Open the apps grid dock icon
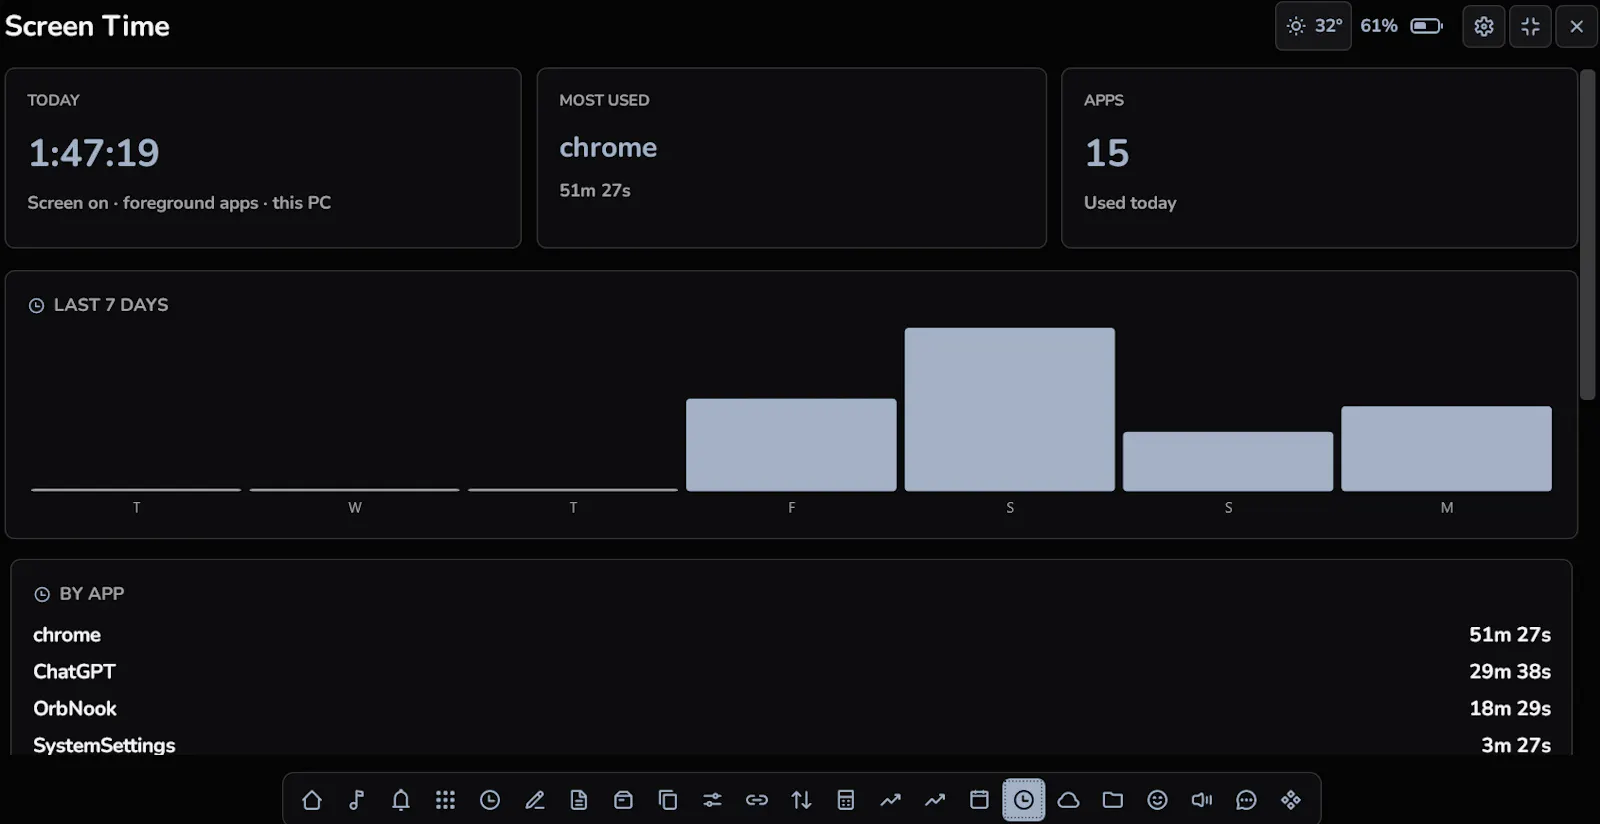This screenshot has height=824, width=1600. 445,800
